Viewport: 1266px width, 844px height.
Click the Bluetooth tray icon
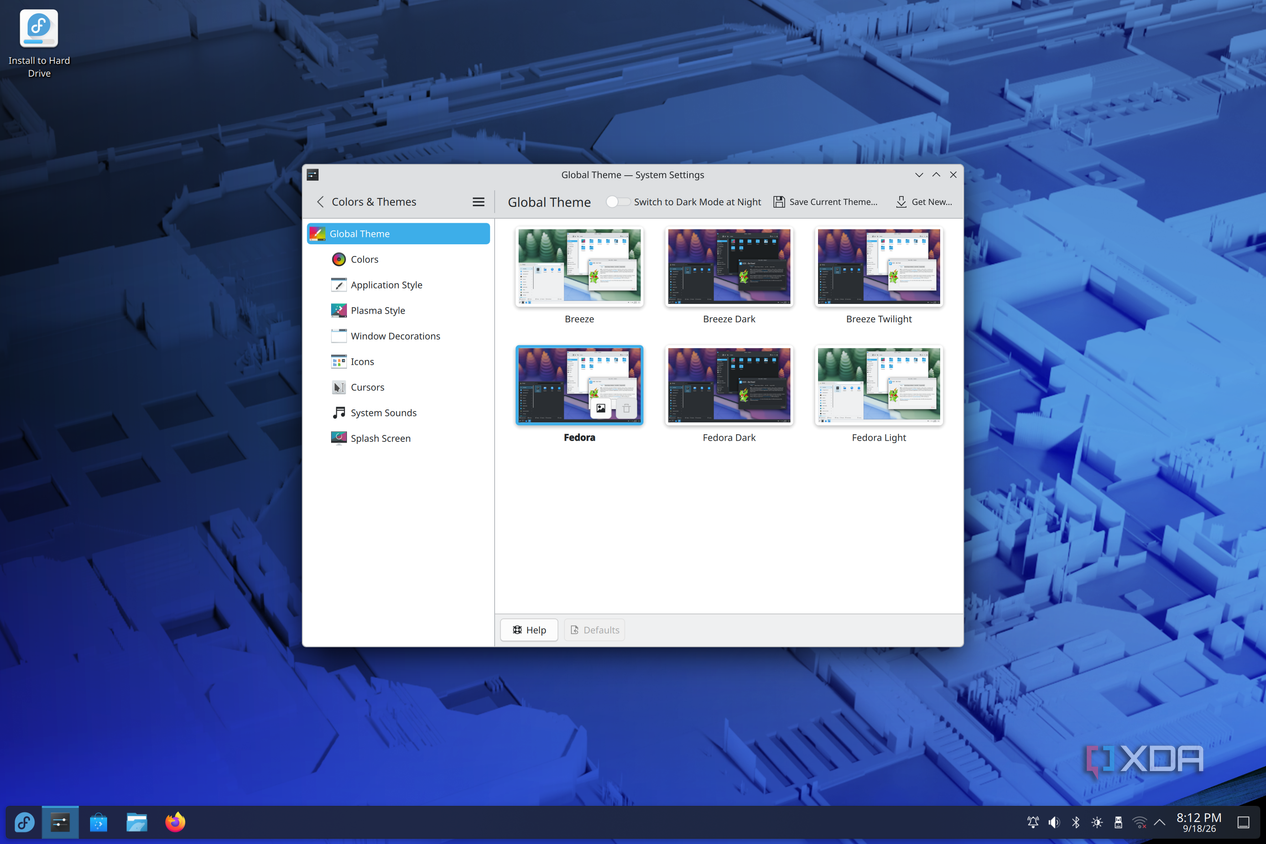pyautogui.click(x=1076, y=823)
